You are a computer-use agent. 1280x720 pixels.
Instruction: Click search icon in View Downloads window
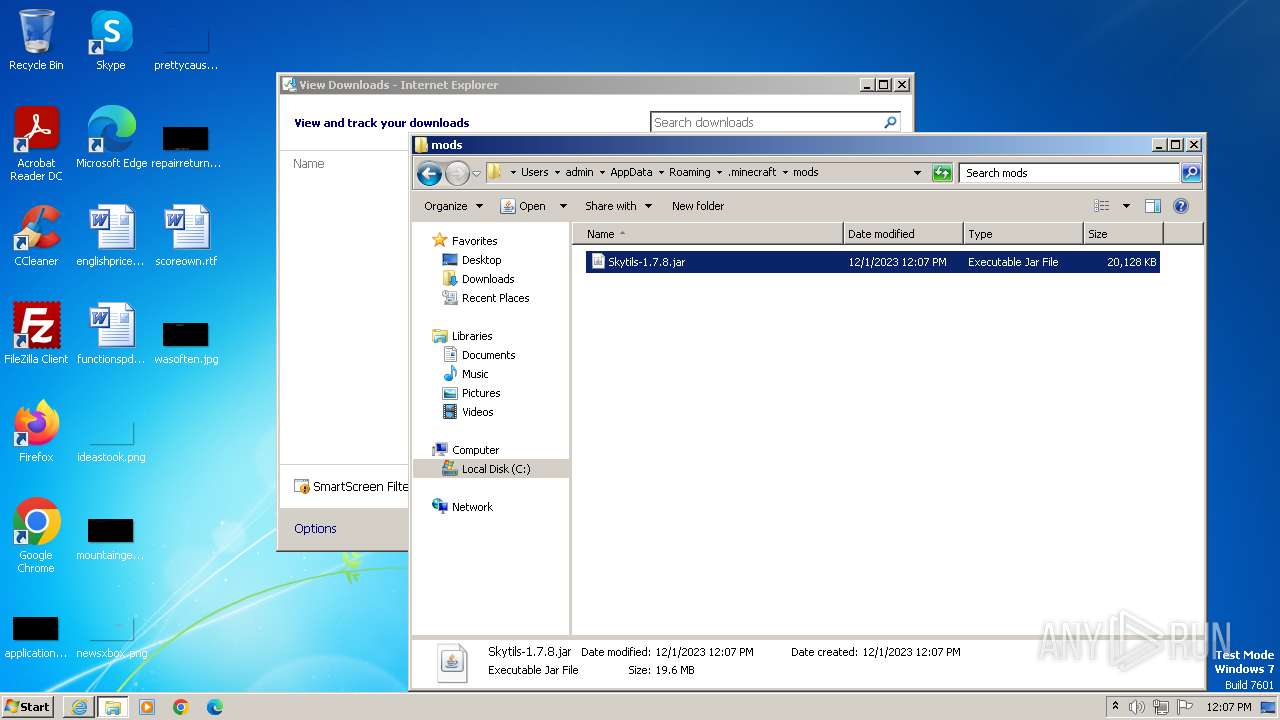(x=890, y=122)
